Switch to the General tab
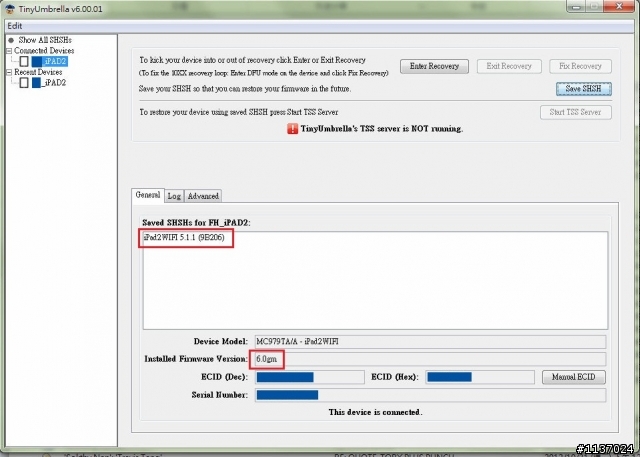Viewport: 640px width, 457px height. (x=148, y=195)
